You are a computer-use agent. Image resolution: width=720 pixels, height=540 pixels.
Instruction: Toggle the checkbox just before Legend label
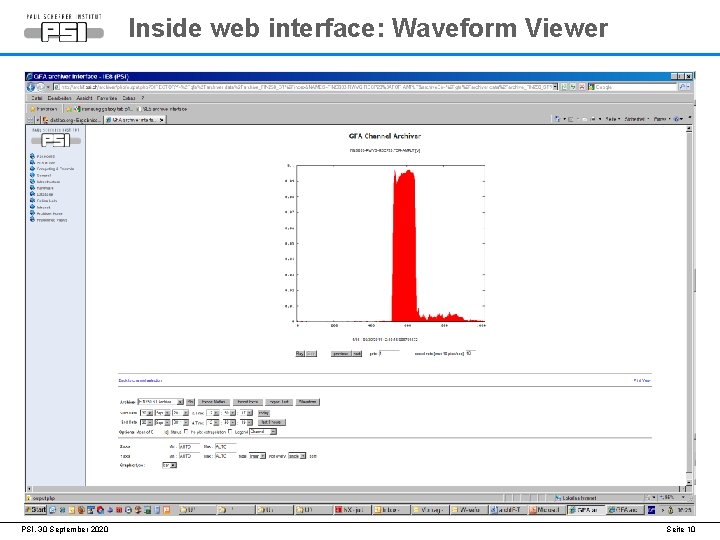pos(230,432)
